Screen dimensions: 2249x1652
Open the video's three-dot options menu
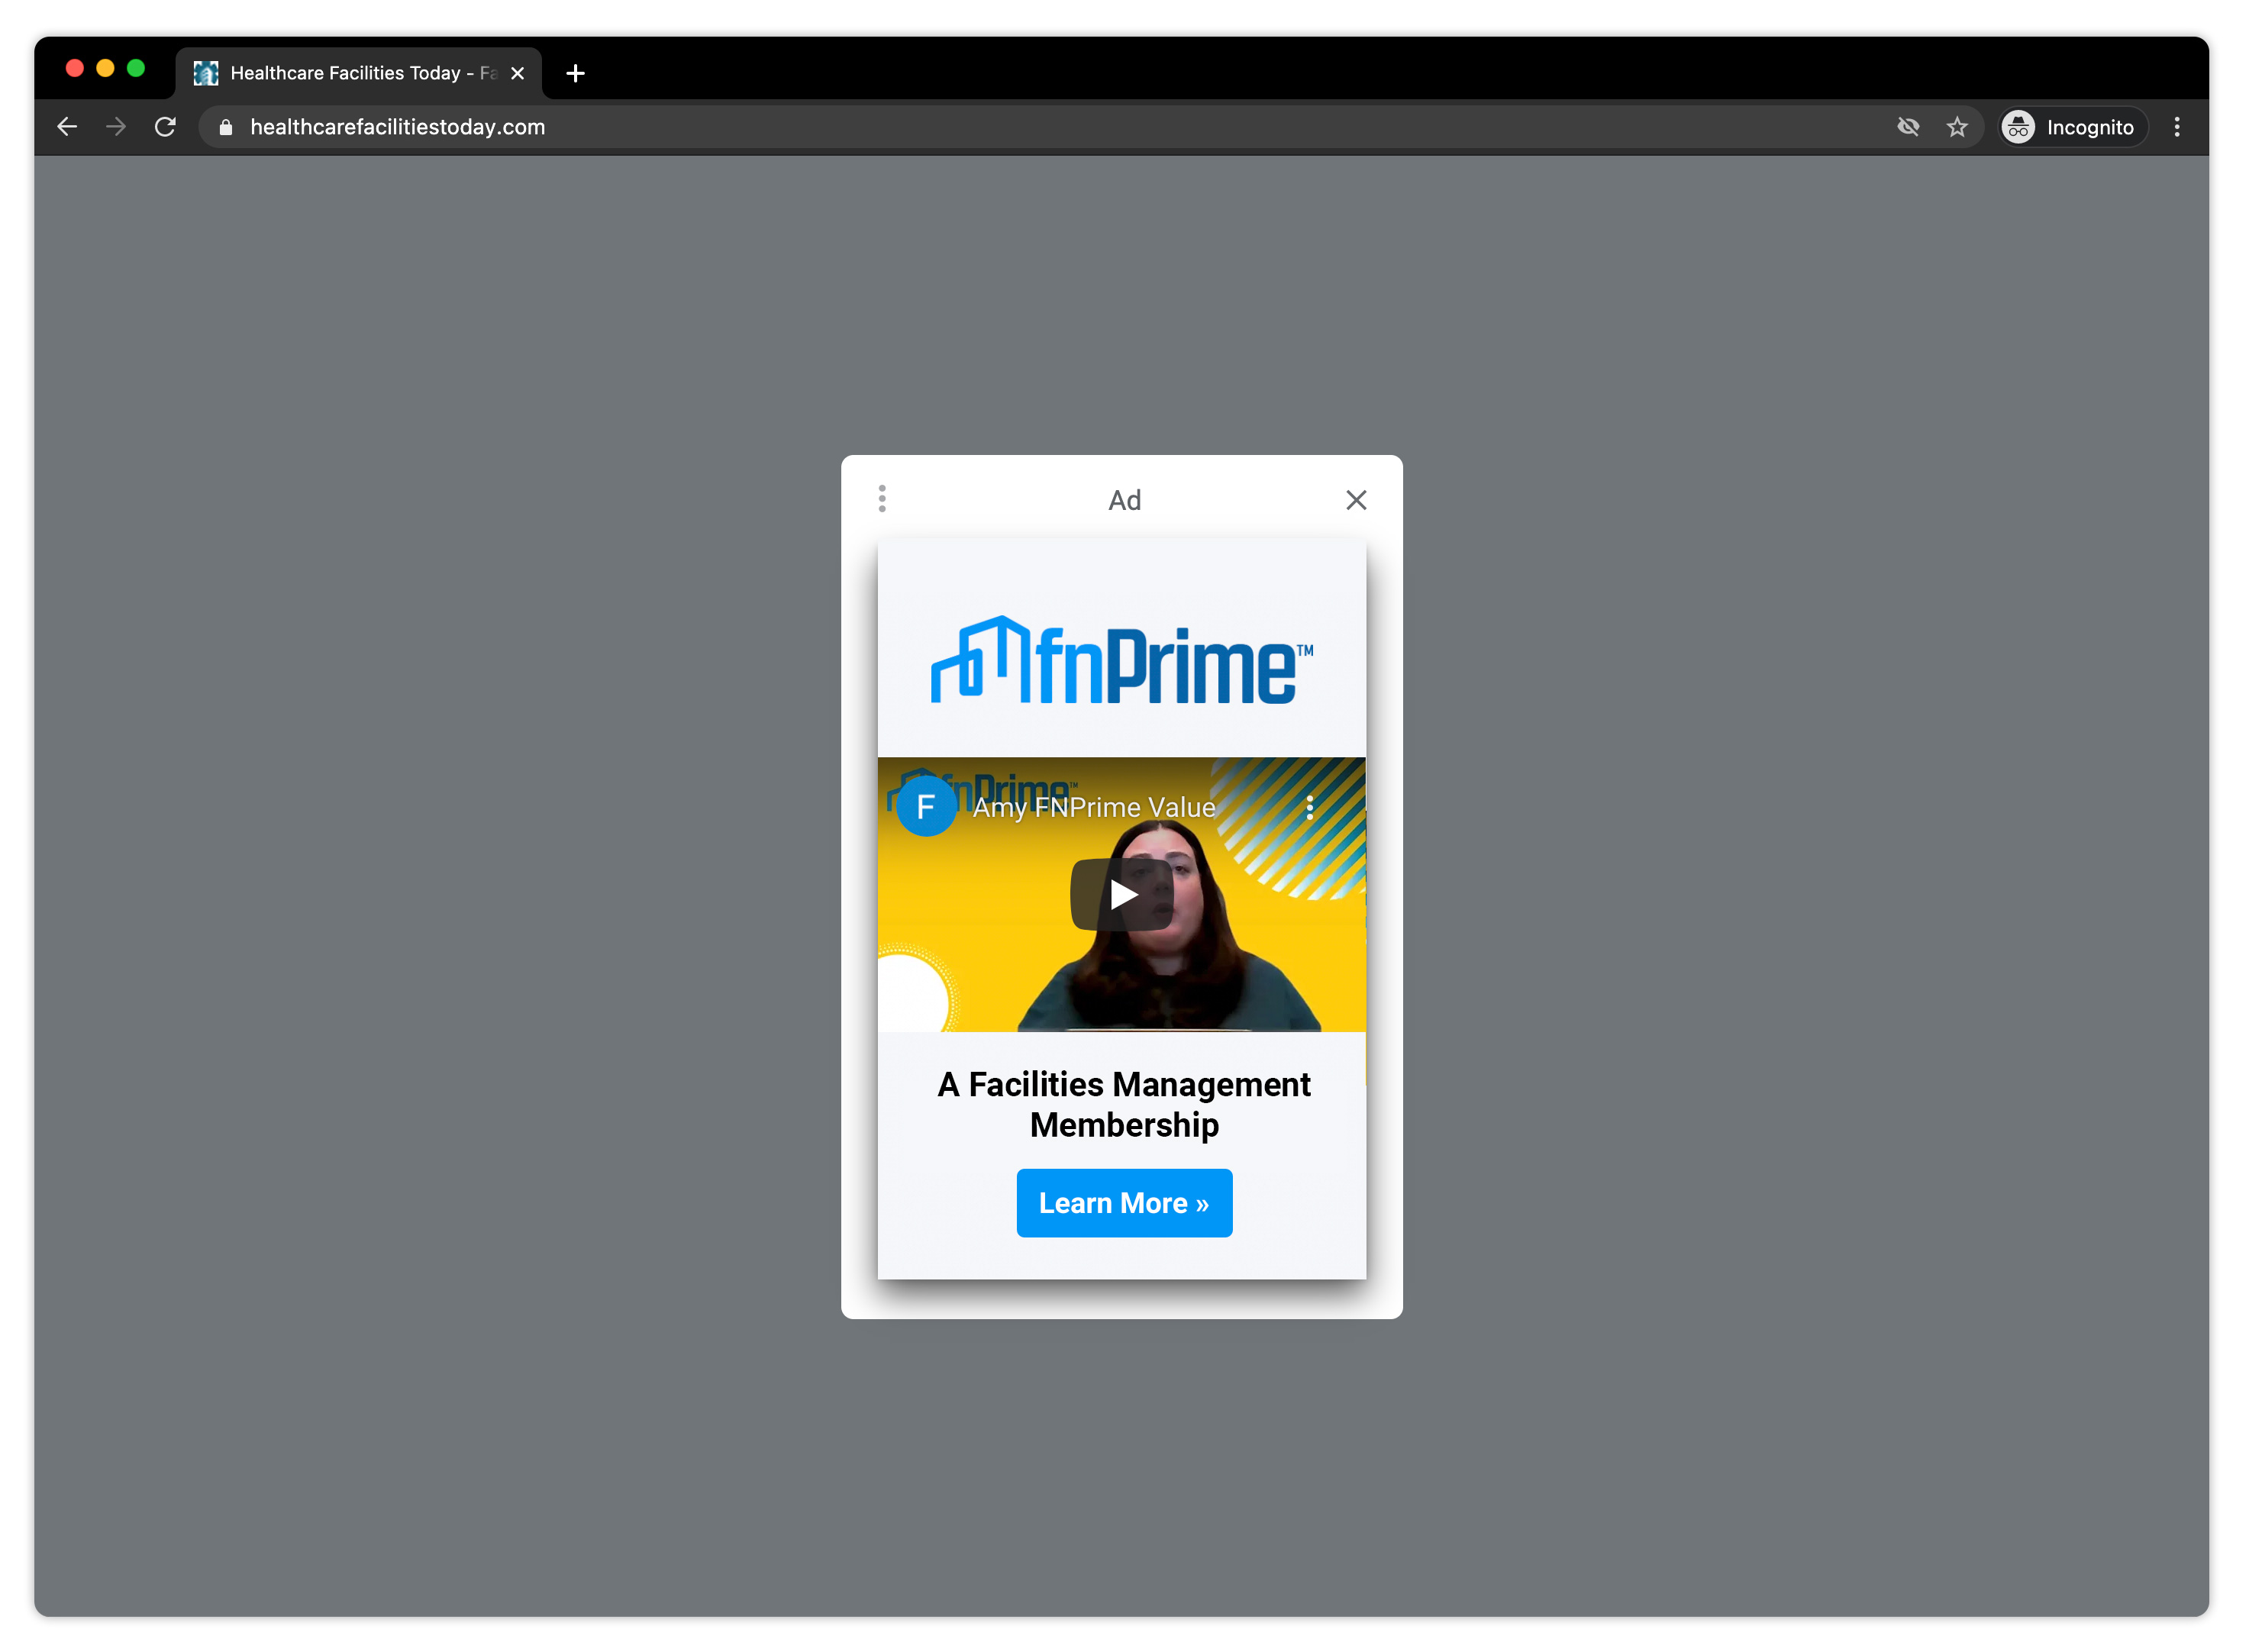(1309, 808)
